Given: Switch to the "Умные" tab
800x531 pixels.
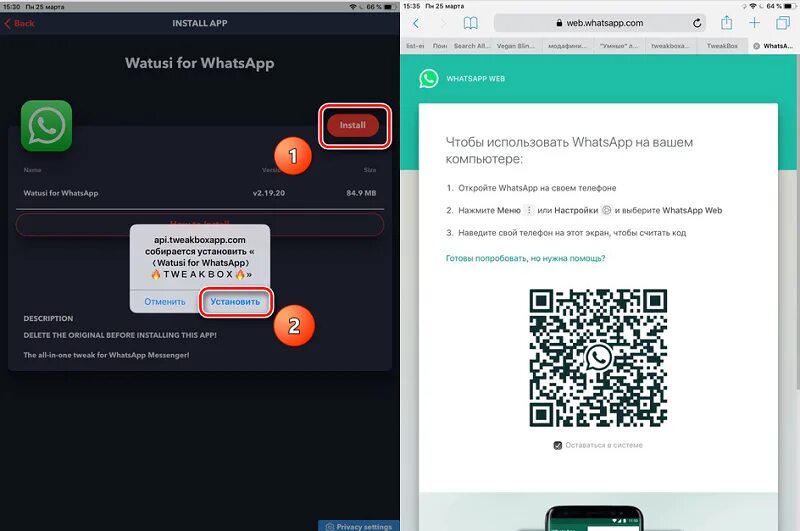Looking at the screenshot, I should click(x=619, y=46).
